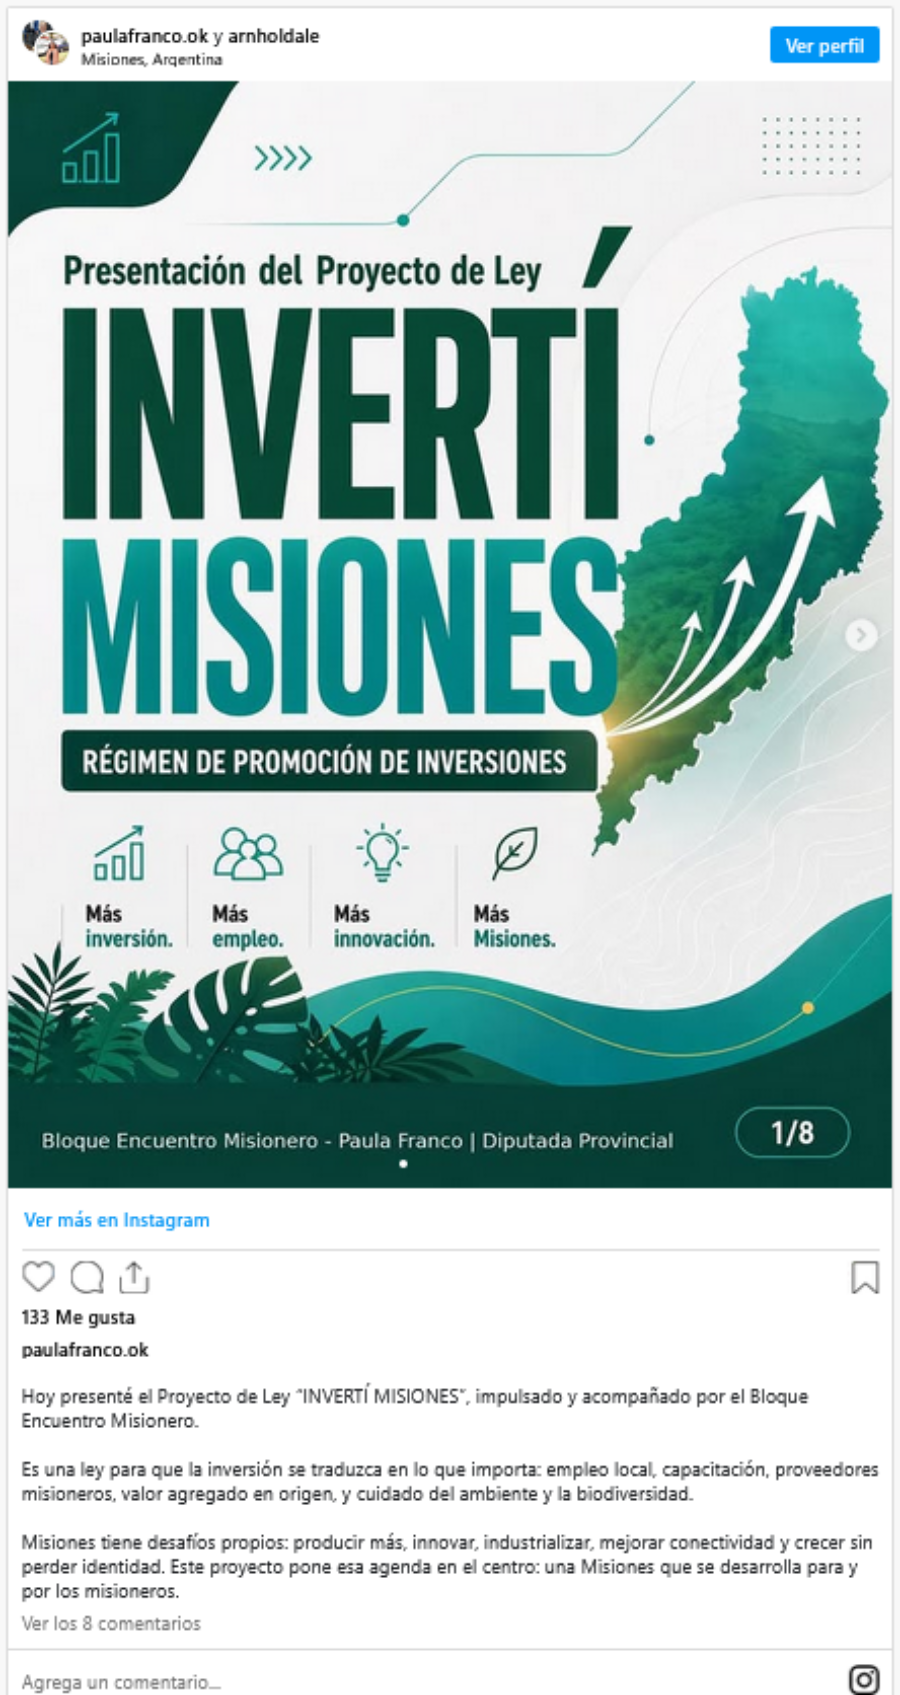The height and width of the screenshot is (1695, 900).
Task: Like the post with the heart icon
Action: tap(38, 1277)
